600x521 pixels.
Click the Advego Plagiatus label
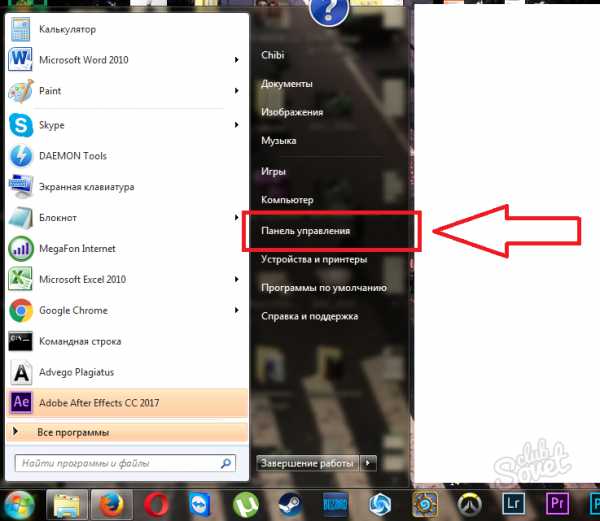point(76,372)
